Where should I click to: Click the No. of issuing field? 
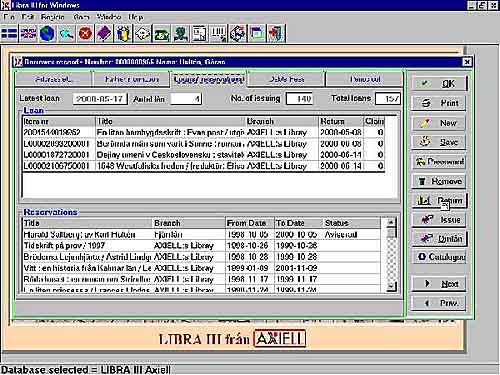[299, 99]
